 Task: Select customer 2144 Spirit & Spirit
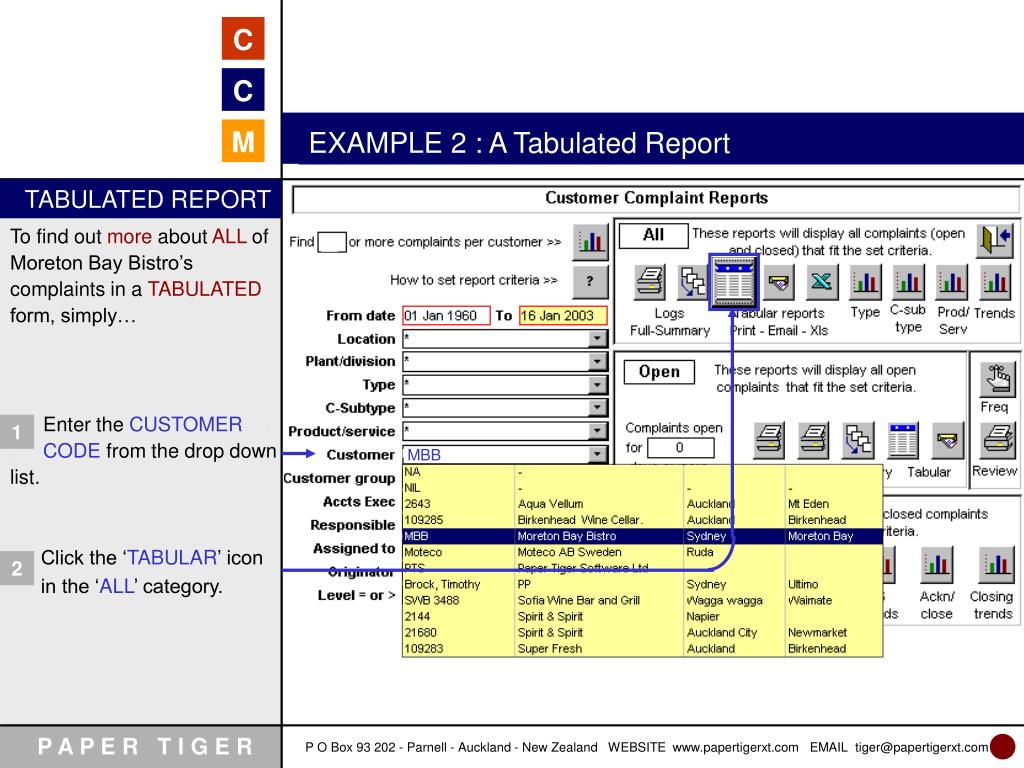click(x=643, y=616)
